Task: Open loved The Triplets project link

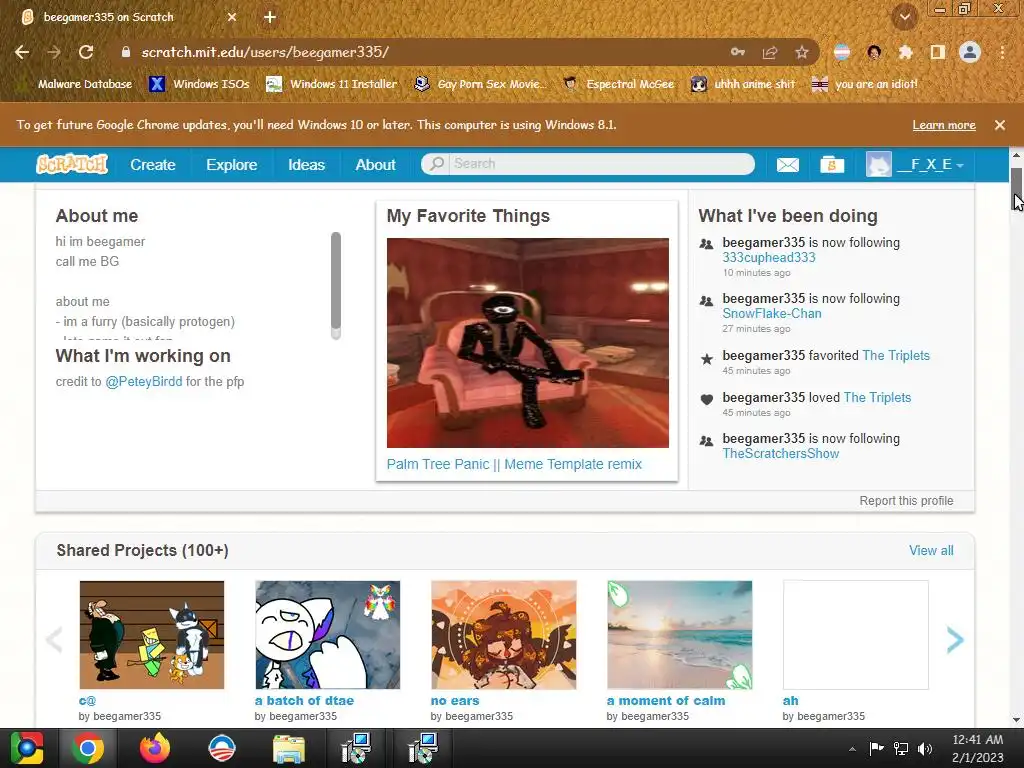Action: [877, 397]
